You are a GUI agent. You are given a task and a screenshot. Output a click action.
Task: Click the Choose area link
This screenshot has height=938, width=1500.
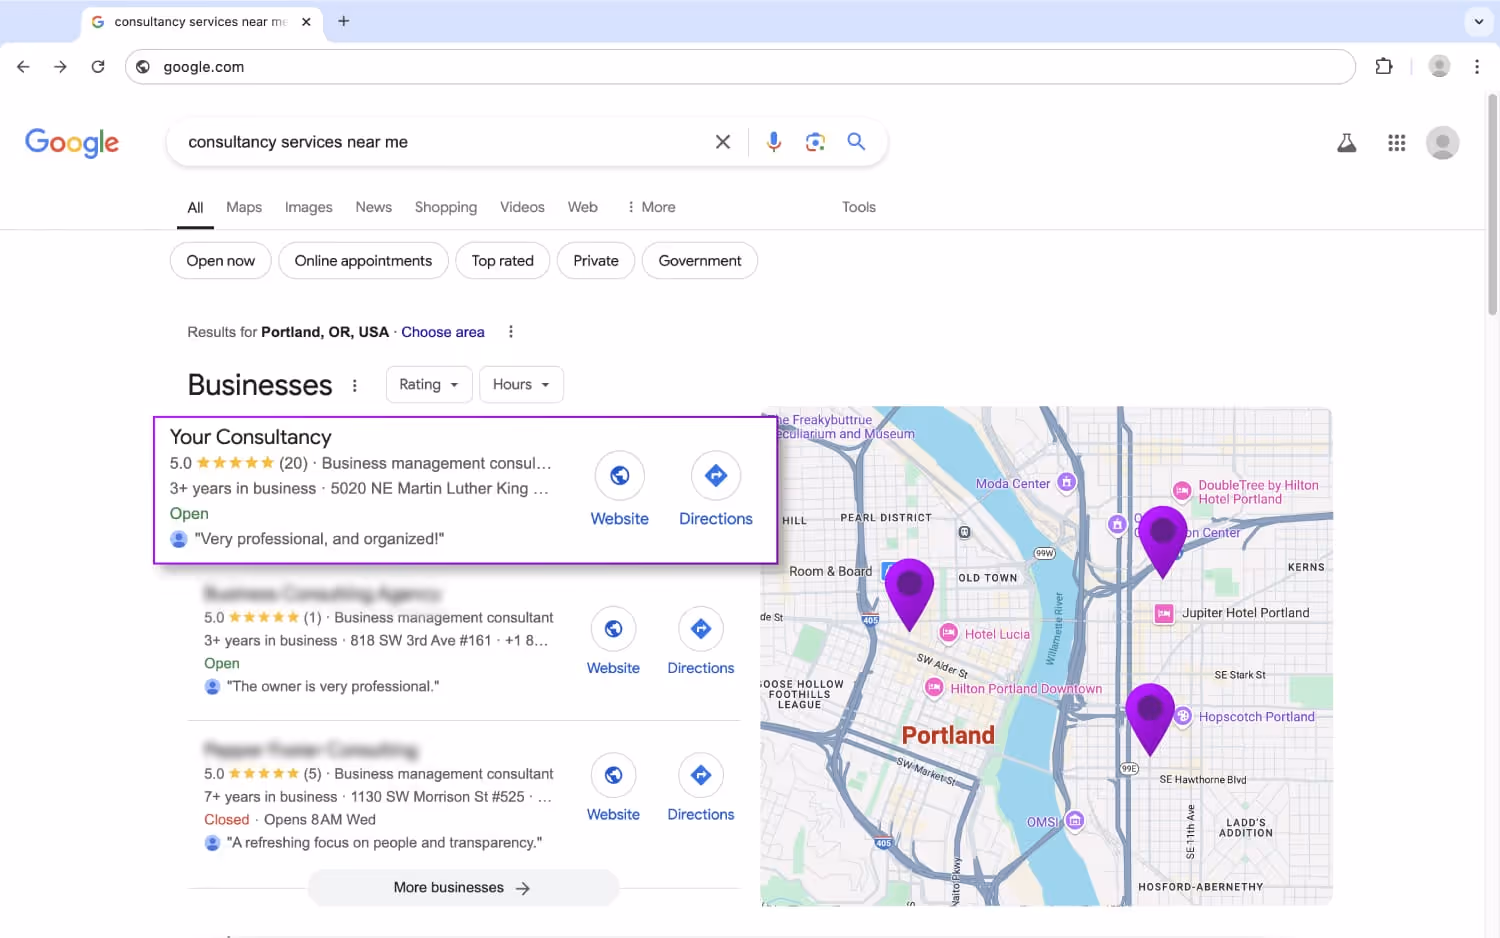(x=443, y=332)
